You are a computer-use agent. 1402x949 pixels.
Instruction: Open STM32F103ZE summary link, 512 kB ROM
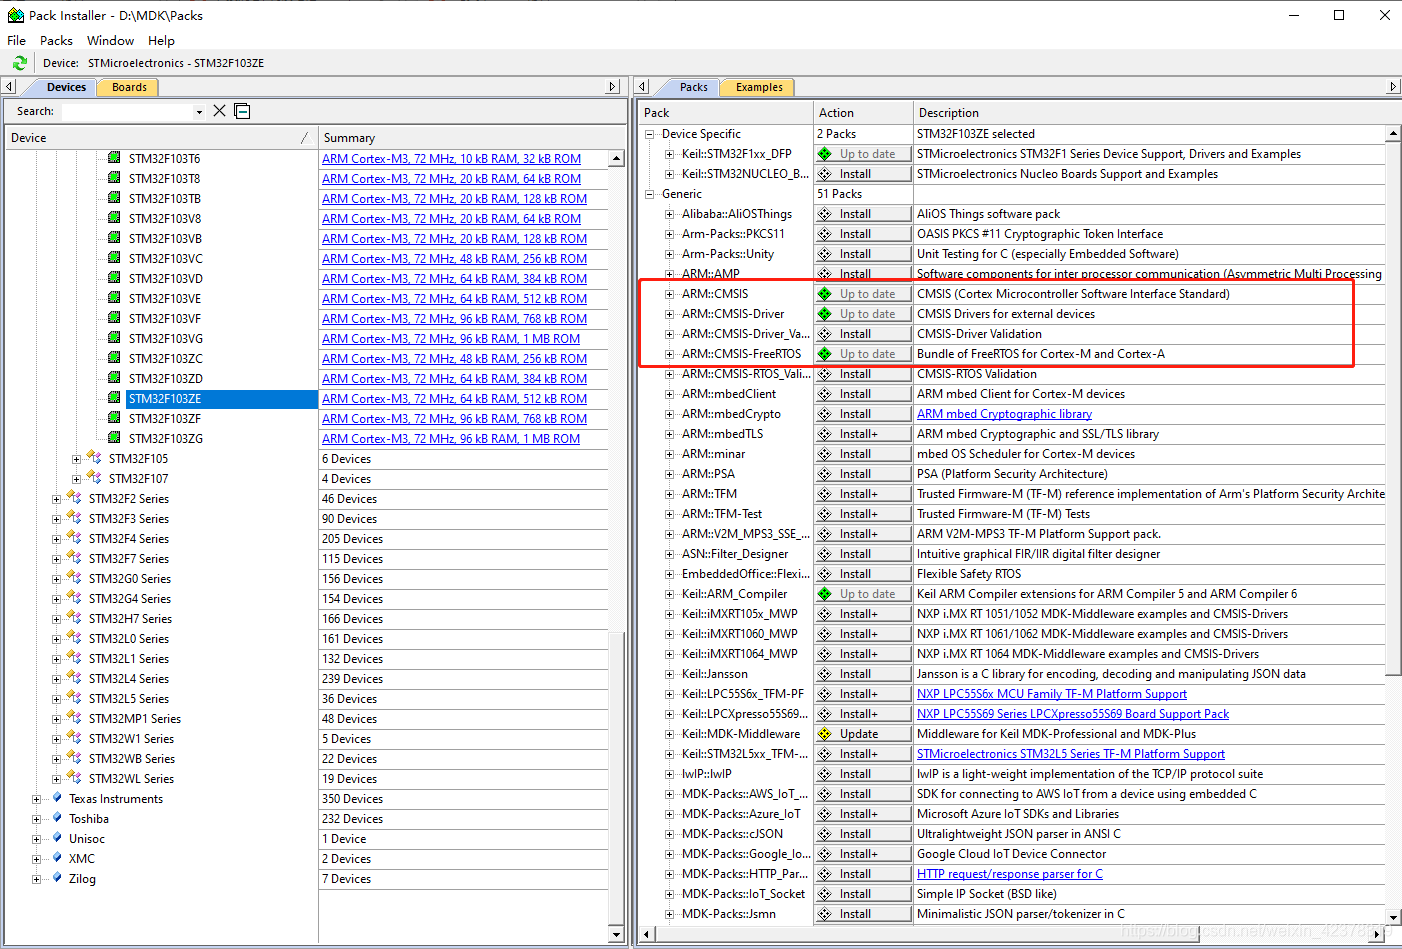coord(454,399)
